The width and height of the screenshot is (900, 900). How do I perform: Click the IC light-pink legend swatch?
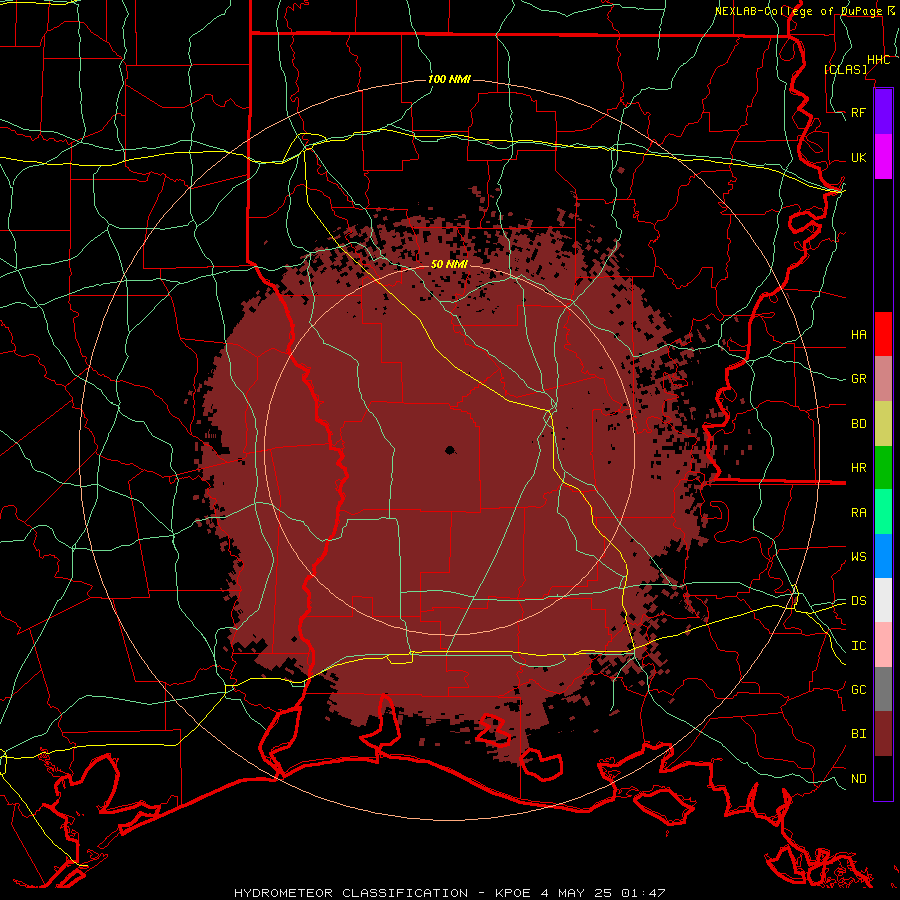coord(883,645)
